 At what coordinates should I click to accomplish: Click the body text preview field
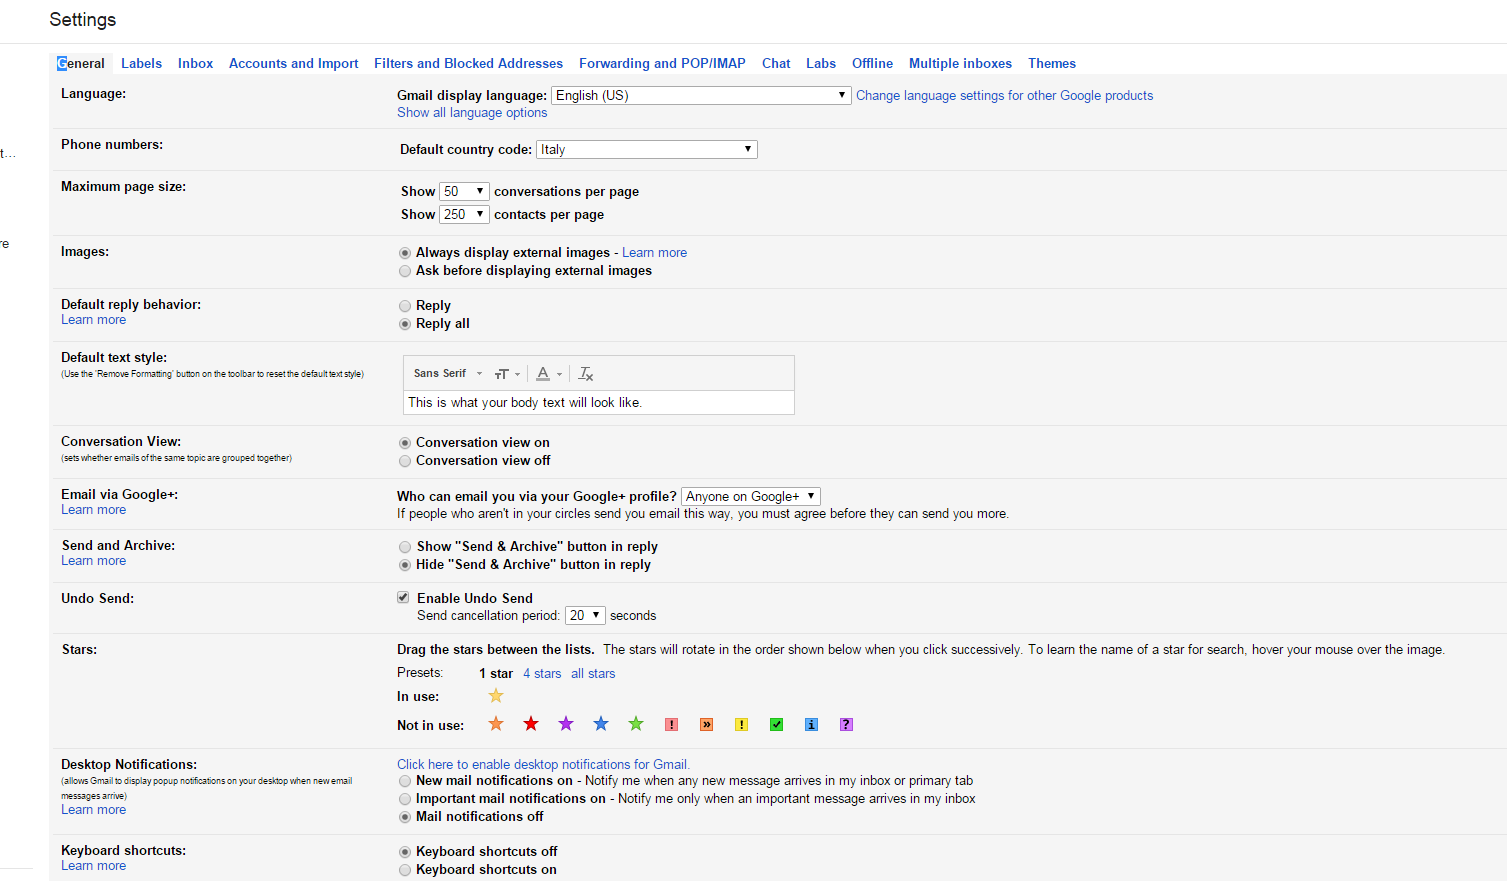tap(598, 402)
